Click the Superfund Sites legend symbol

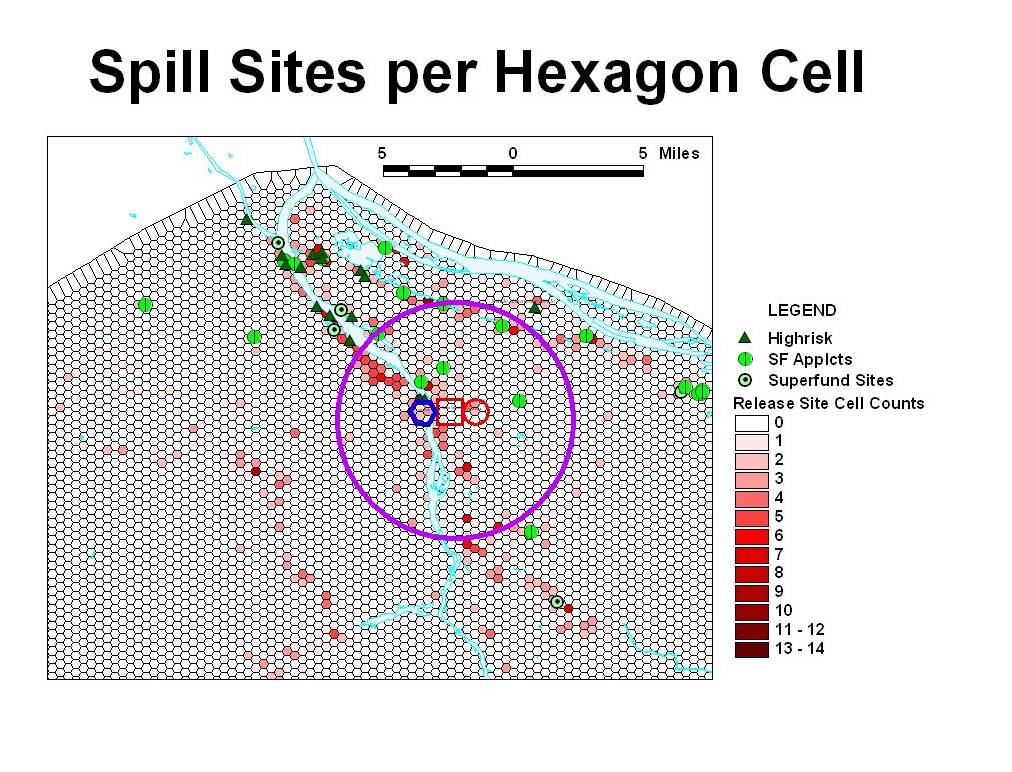pos(744,380)
